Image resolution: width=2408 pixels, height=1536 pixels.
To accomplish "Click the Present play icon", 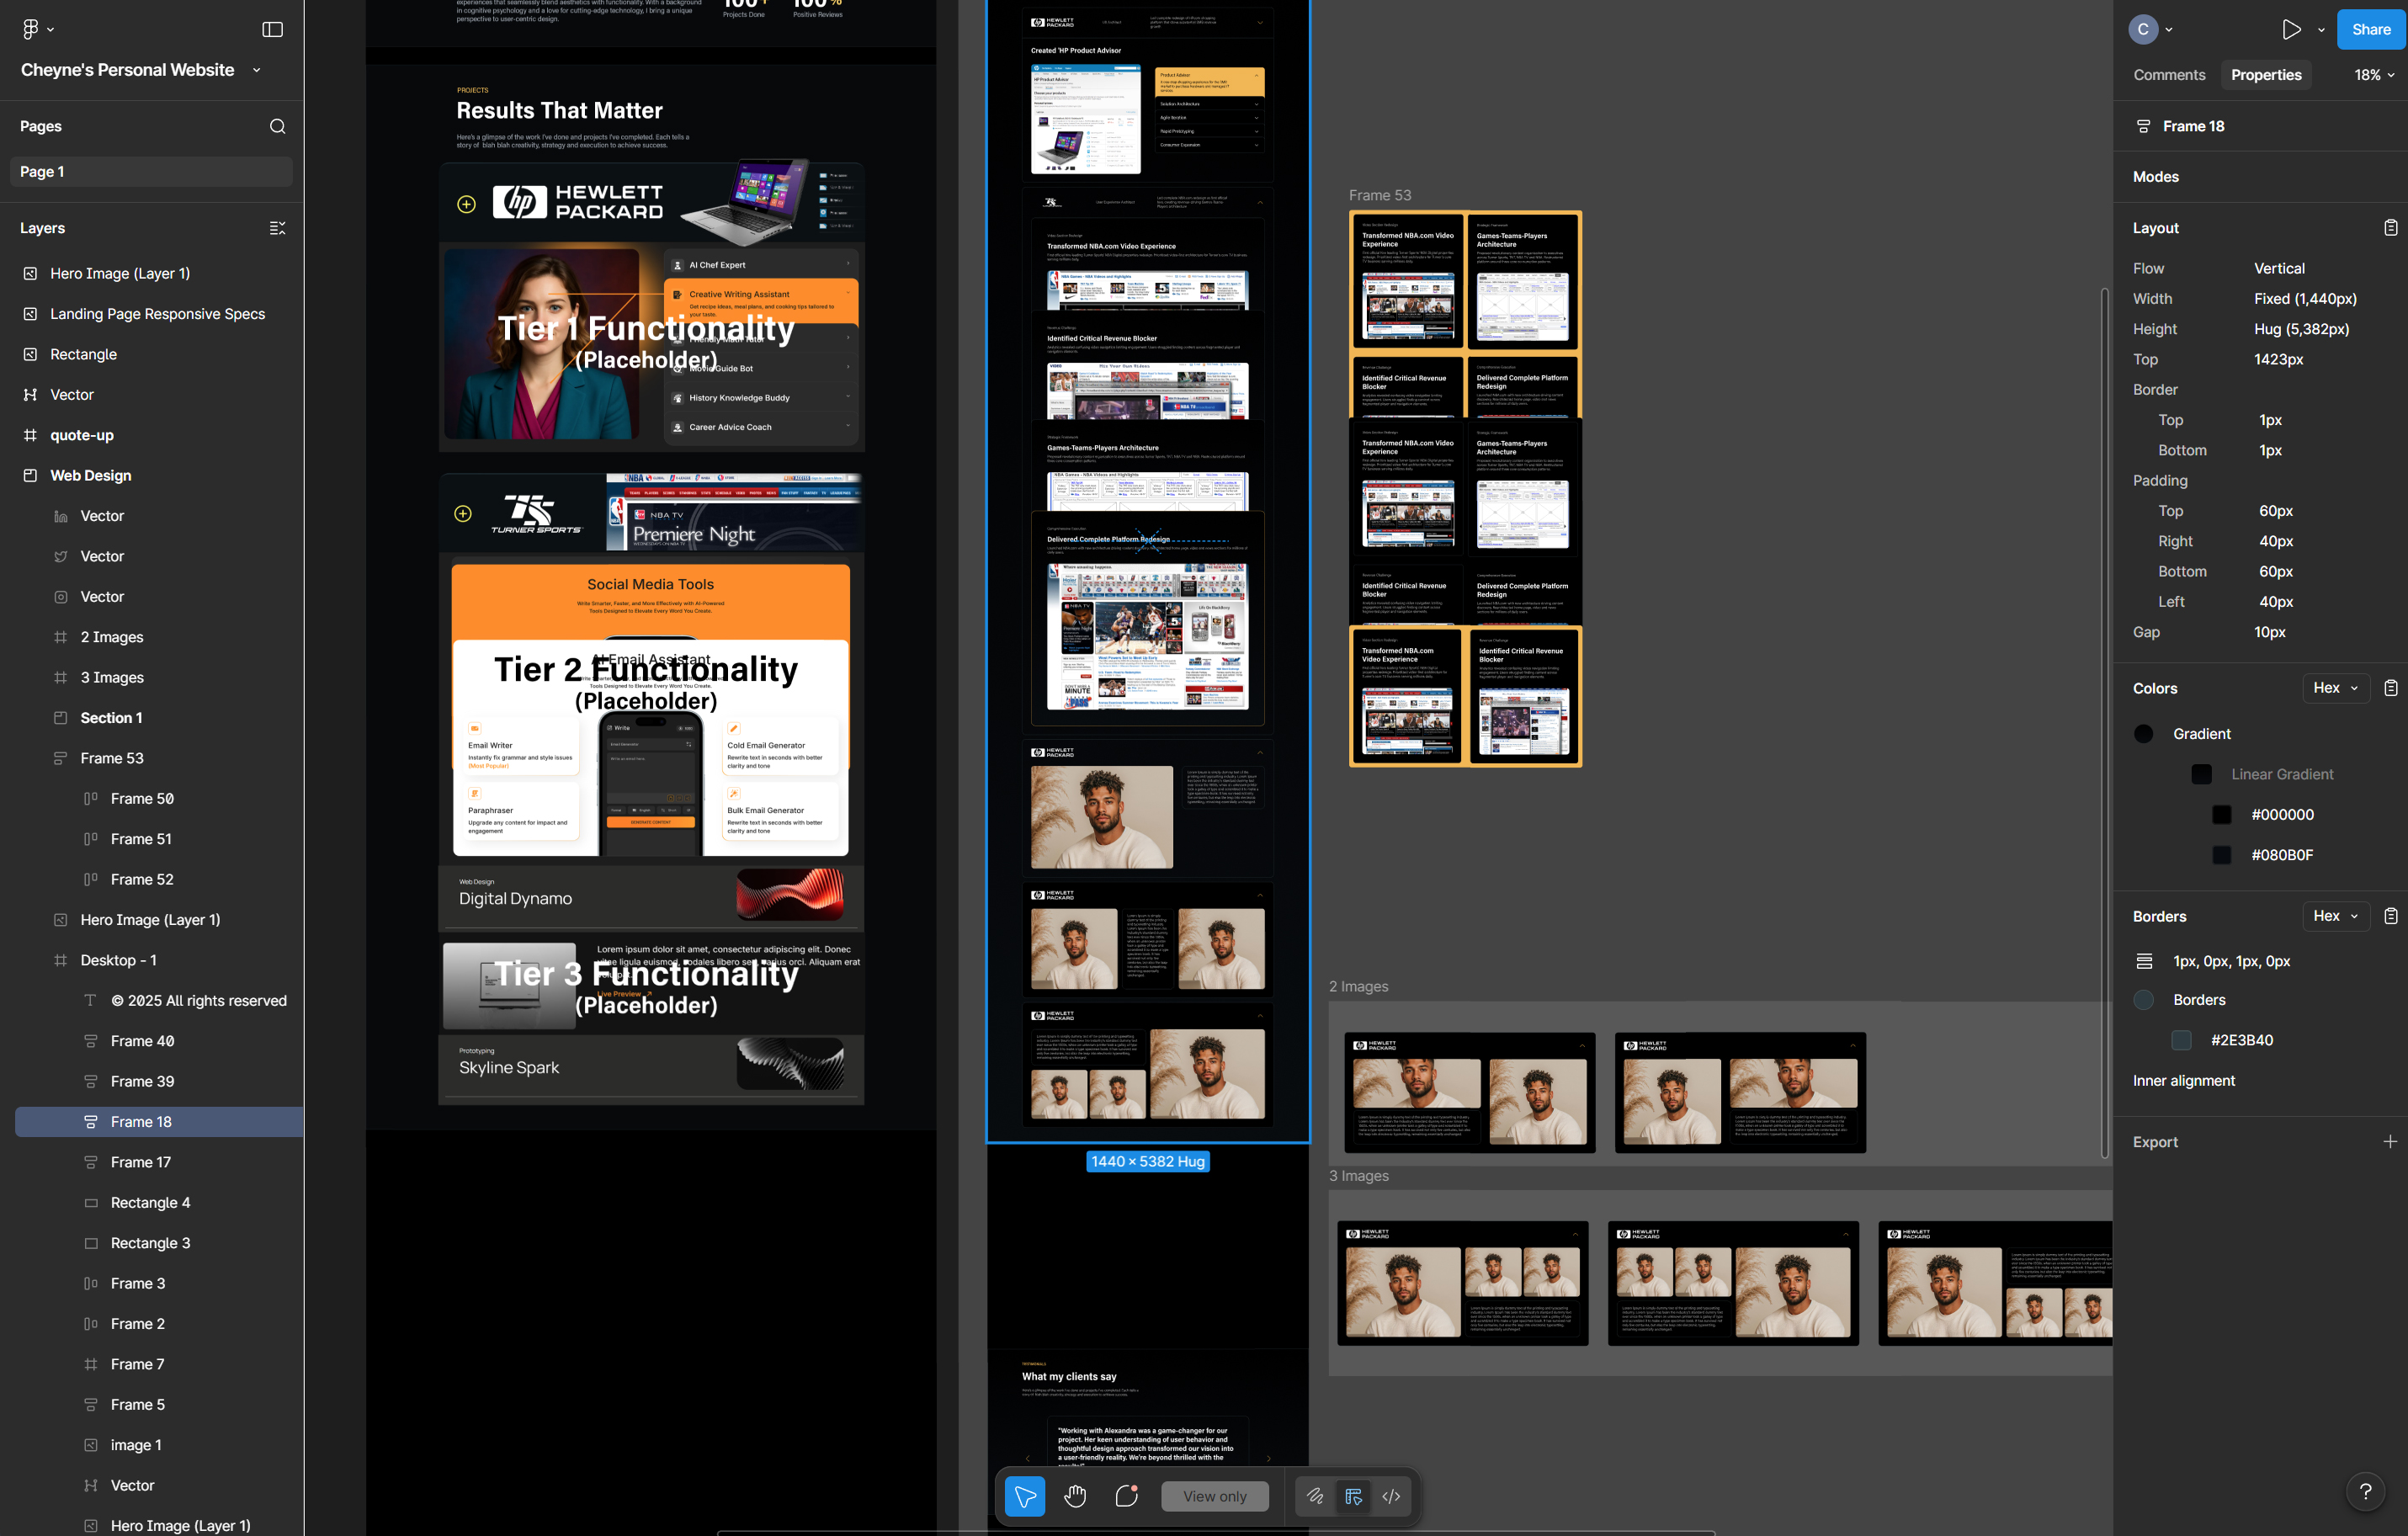I will [2292, 29].
